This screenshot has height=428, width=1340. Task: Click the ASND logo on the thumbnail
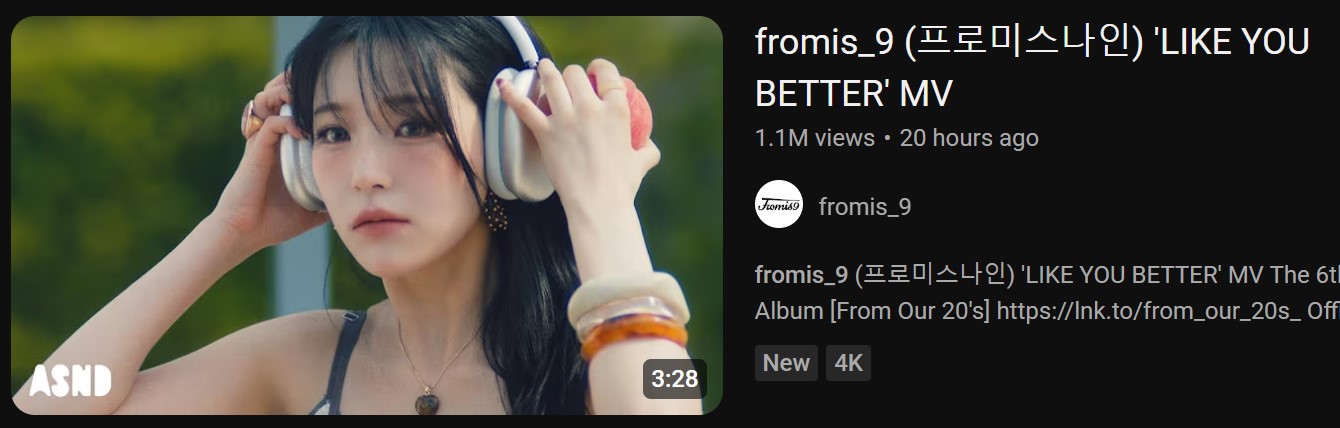click(x=70, y=380)
